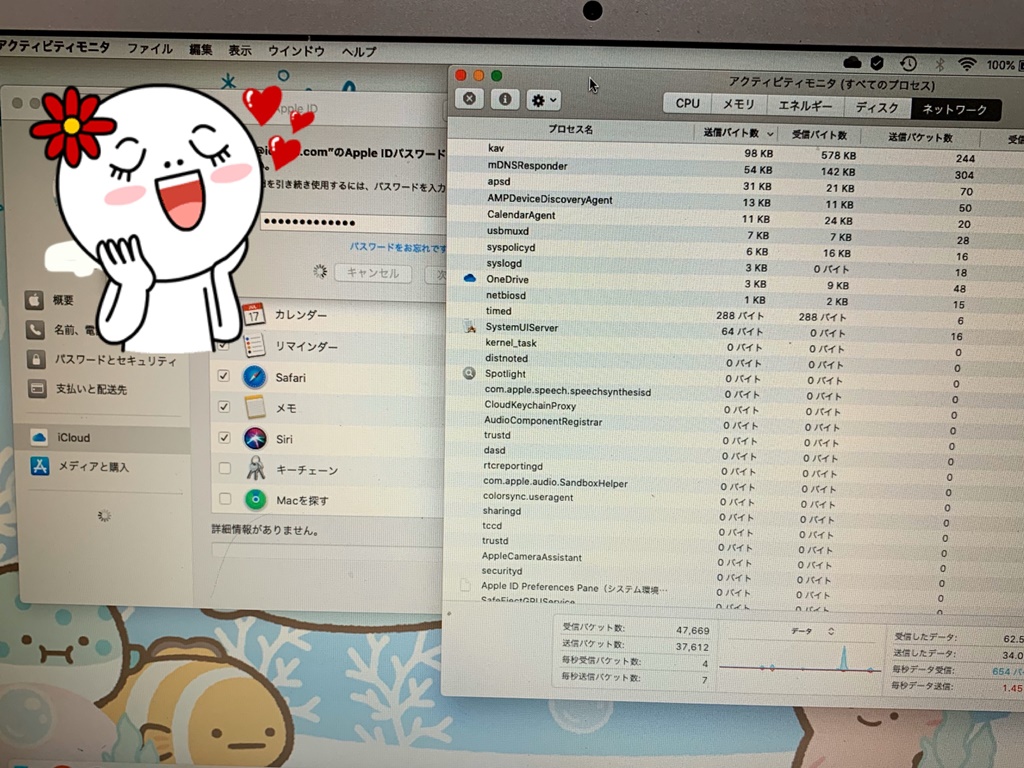Select iCloud in Apple ID sidebar
1024x768 pixels.
(104, 438)
